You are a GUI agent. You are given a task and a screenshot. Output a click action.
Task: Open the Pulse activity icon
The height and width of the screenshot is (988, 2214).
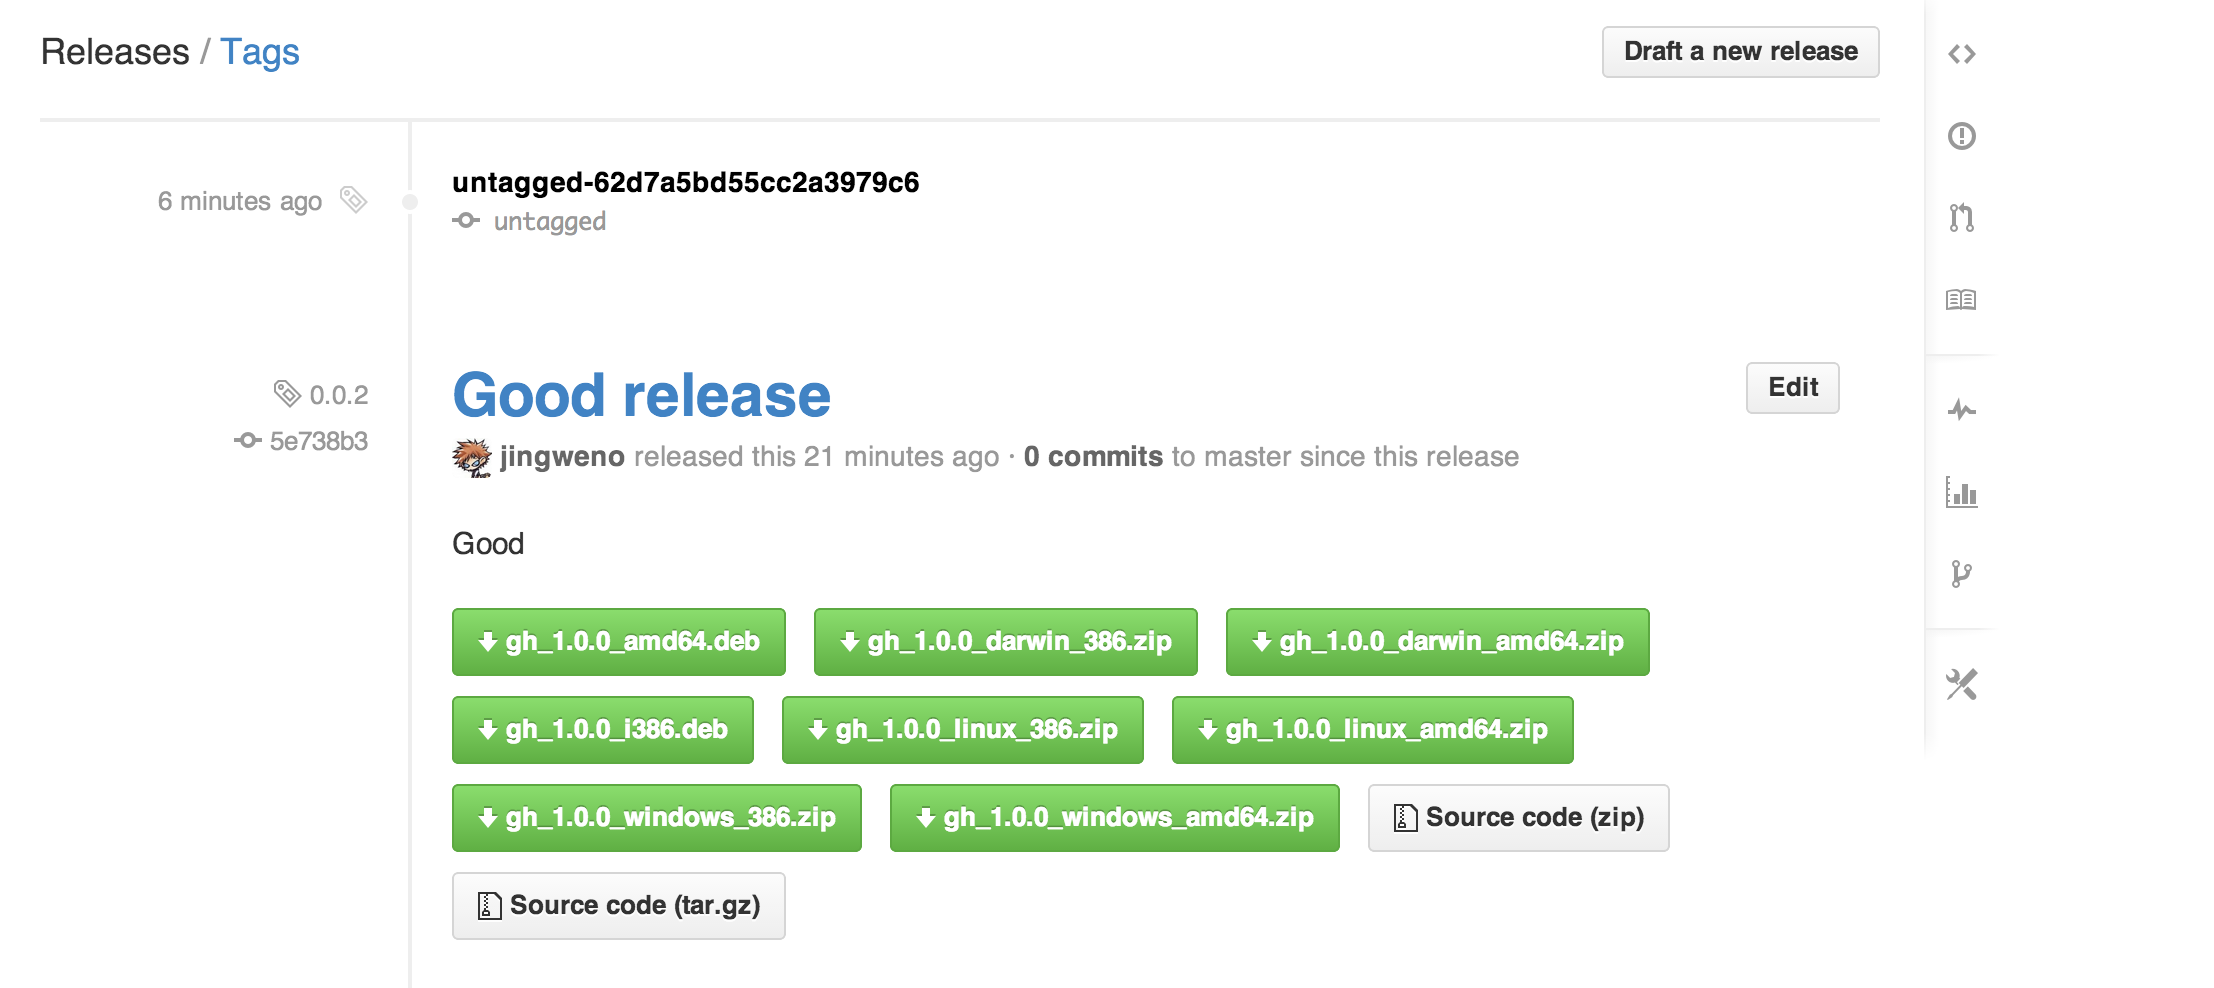1961,410
